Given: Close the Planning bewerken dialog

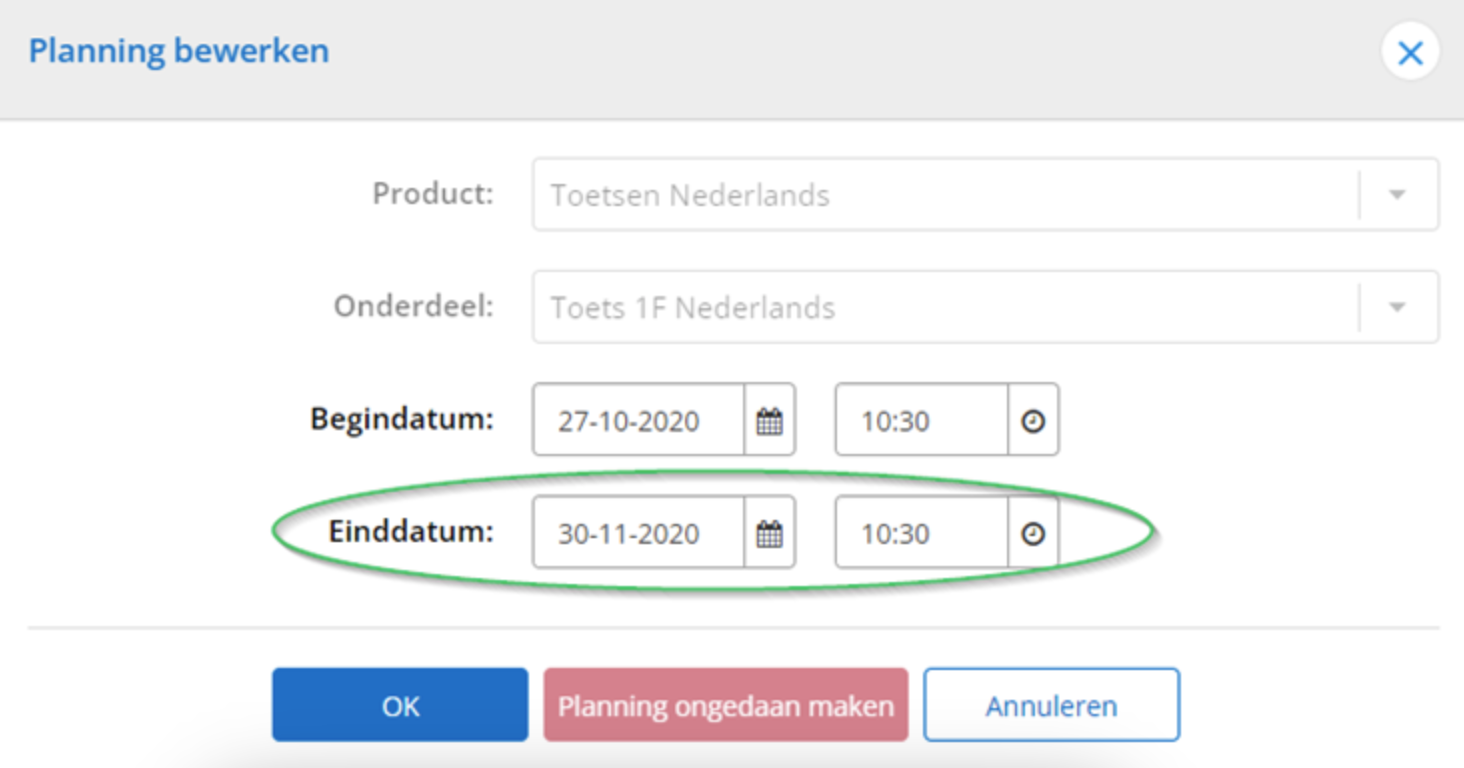Looking at the screenshot, I should click(1410, 52).
